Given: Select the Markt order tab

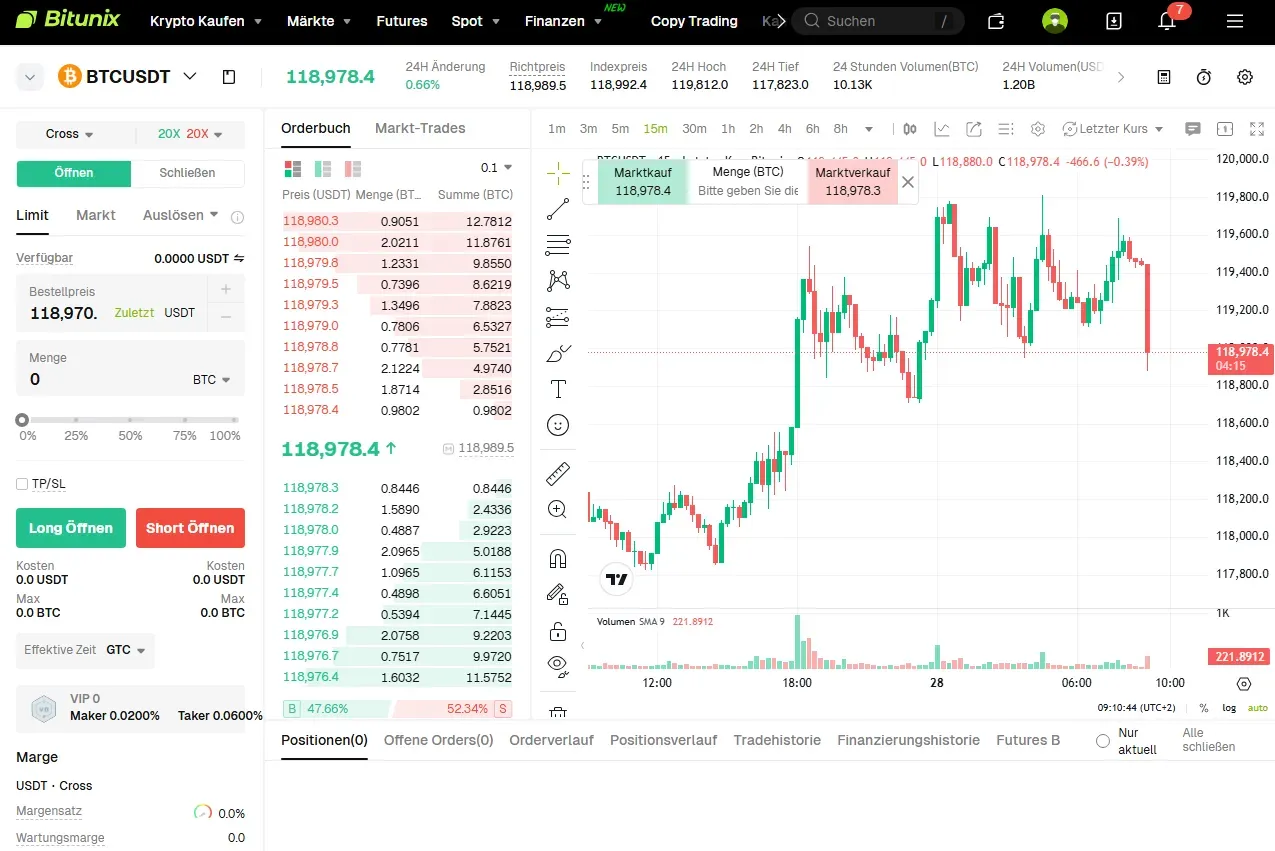Looking at the screenshot, I should [96, 215].
